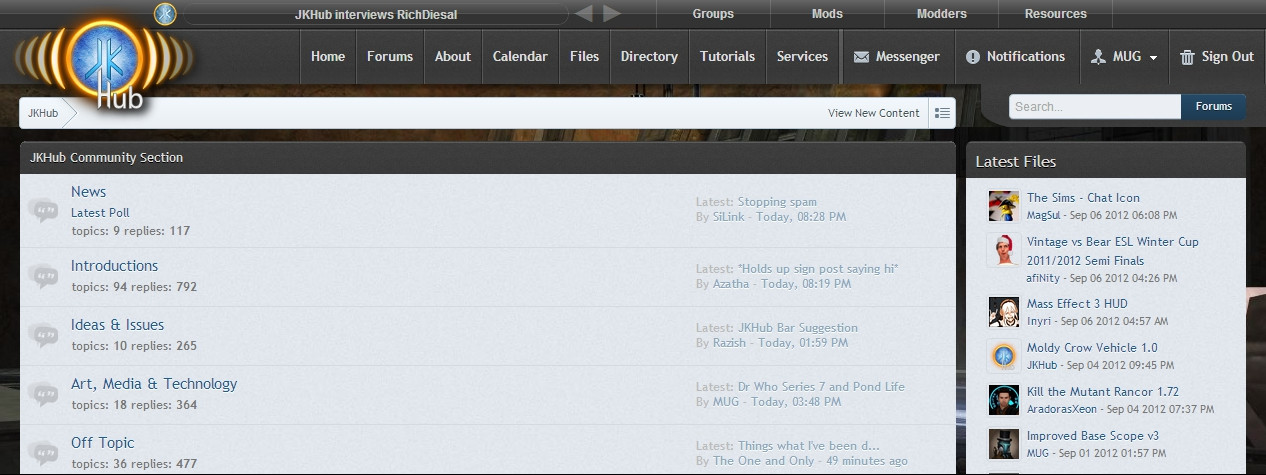Open the Introductions forum link
Viewport: 1266px width, 475px height.
(x=114, y=266)
